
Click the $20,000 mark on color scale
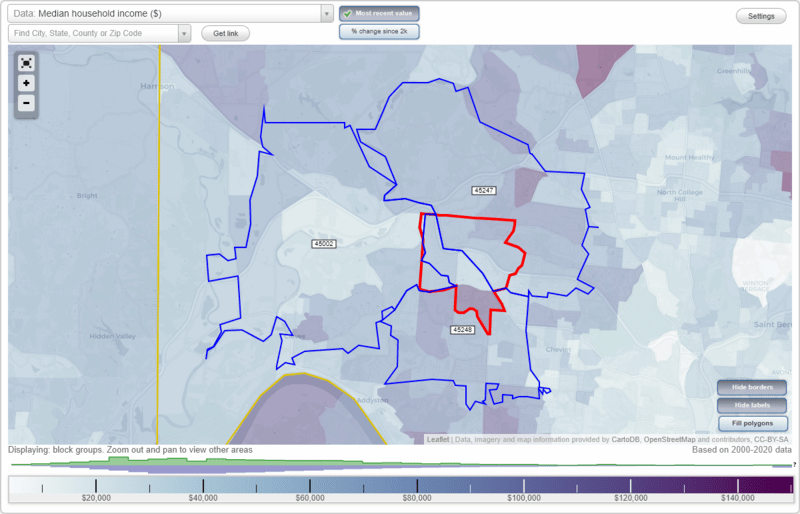click(96, 498)
